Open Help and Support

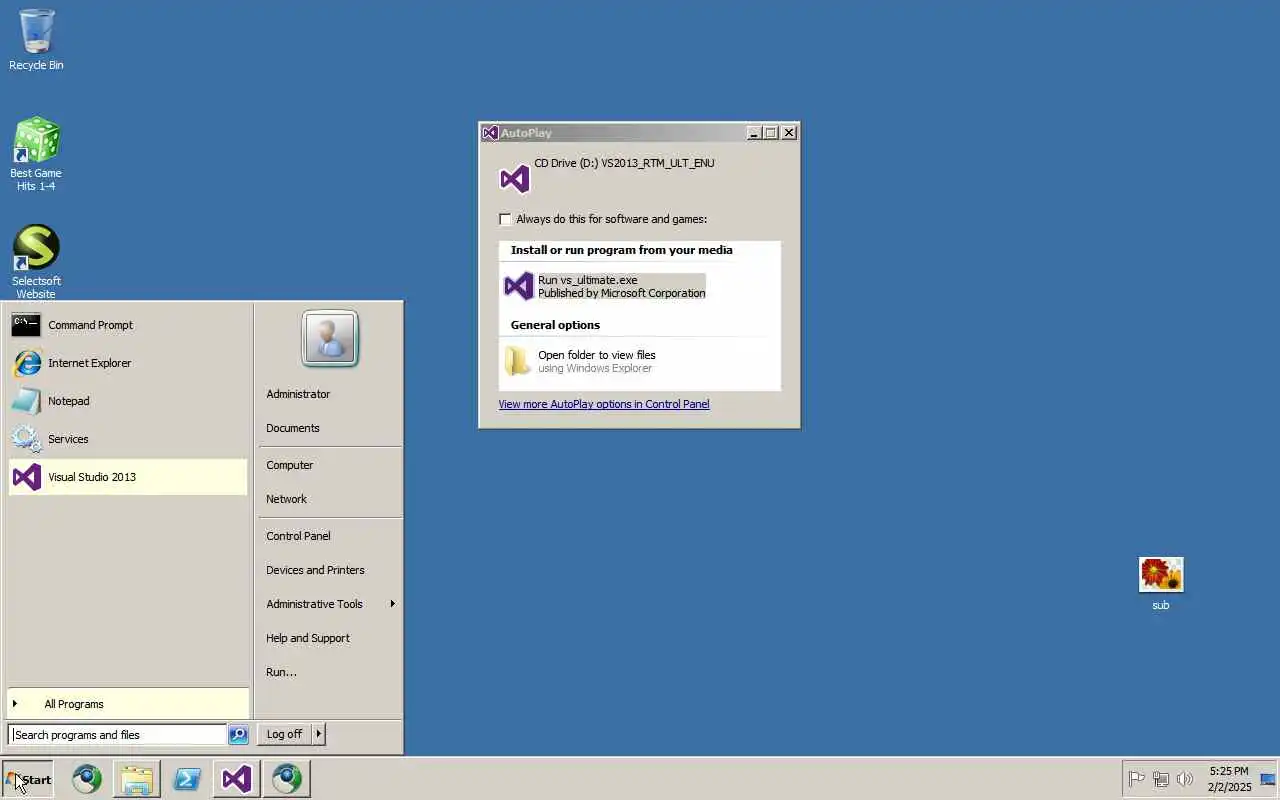[330, 638]
